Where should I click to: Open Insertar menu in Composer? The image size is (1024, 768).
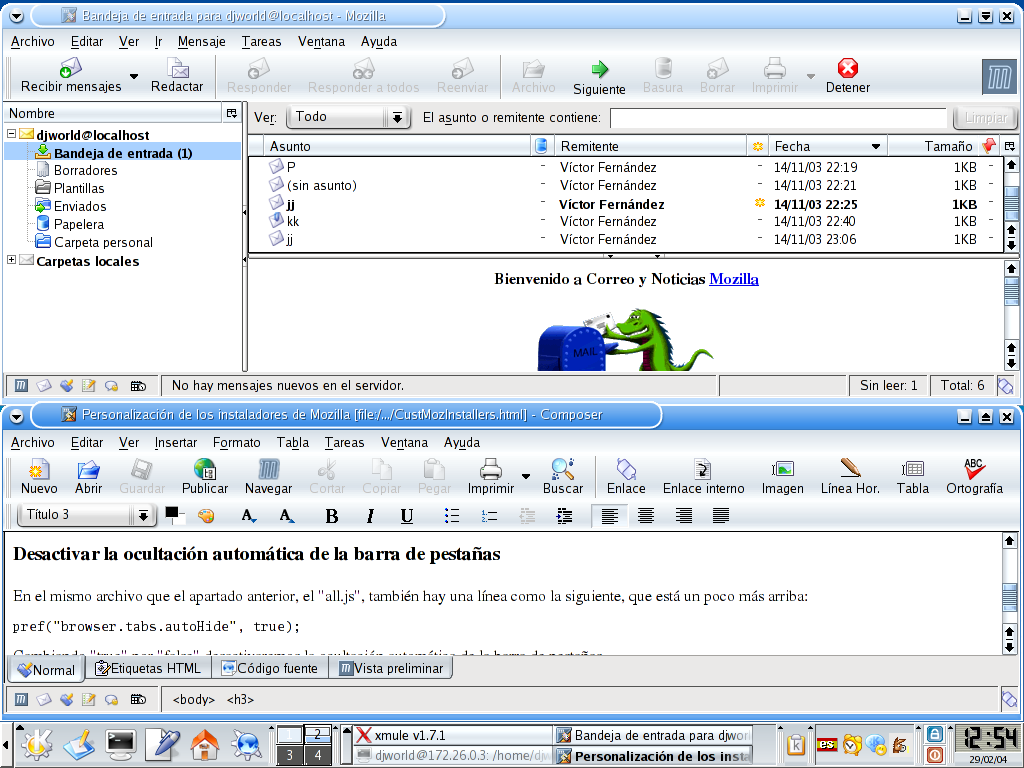[176, 442]
